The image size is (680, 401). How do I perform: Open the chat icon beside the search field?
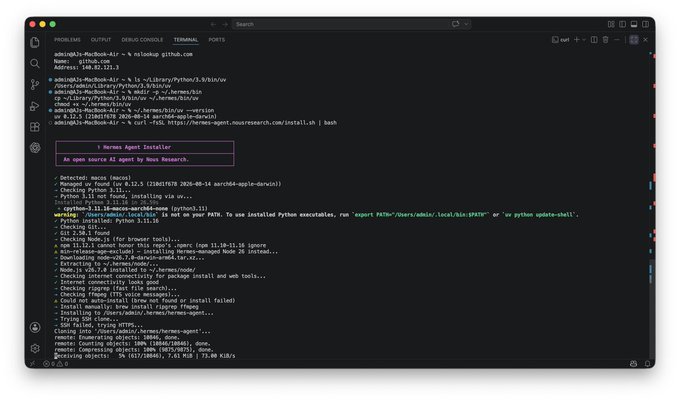click(455, 24)
